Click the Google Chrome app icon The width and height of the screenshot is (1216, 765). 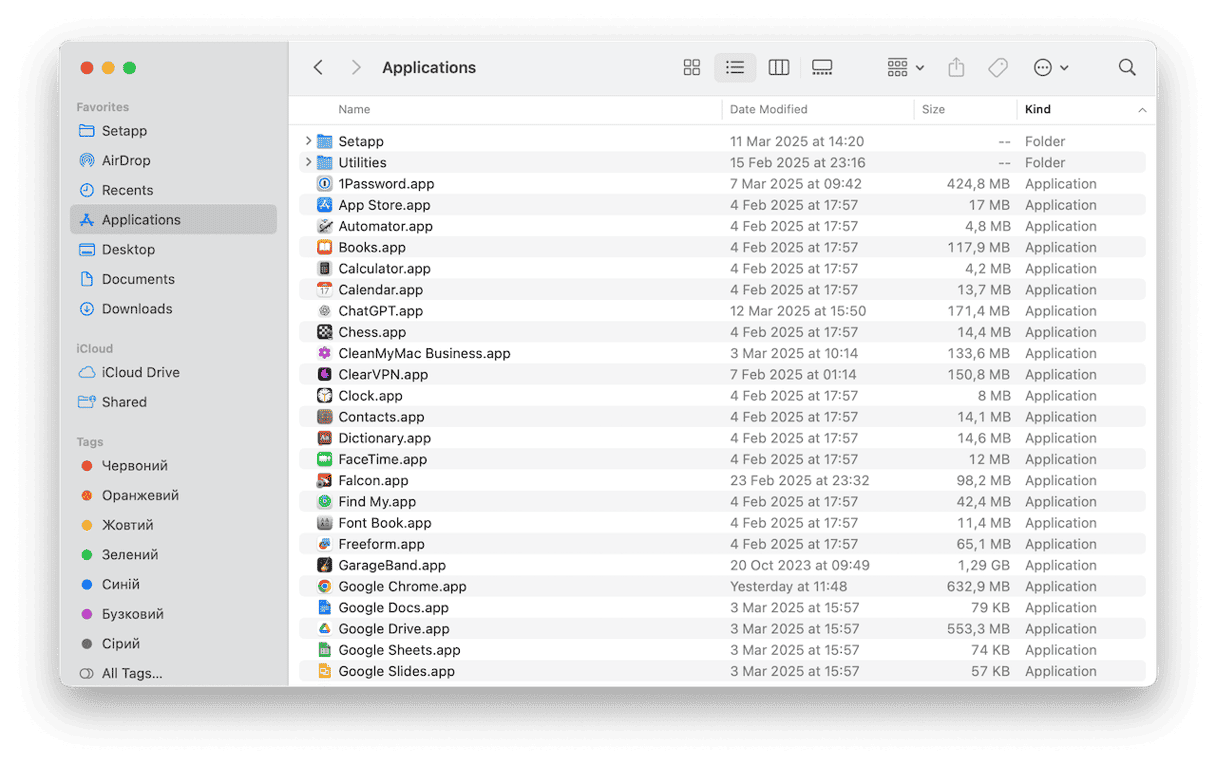[x=324, y=587]
